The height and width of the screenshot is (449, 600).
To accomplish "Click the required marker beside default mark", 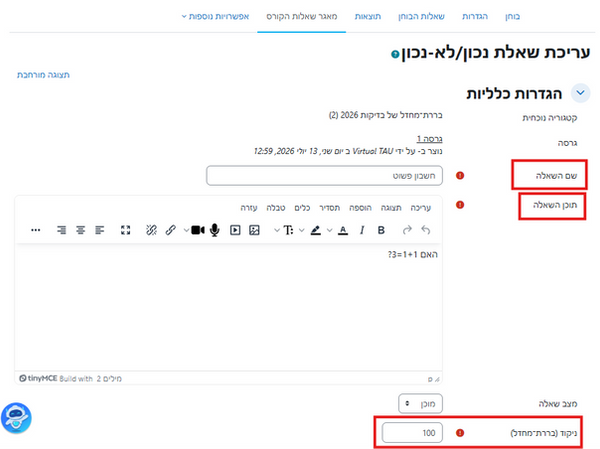I will (460, 433).
